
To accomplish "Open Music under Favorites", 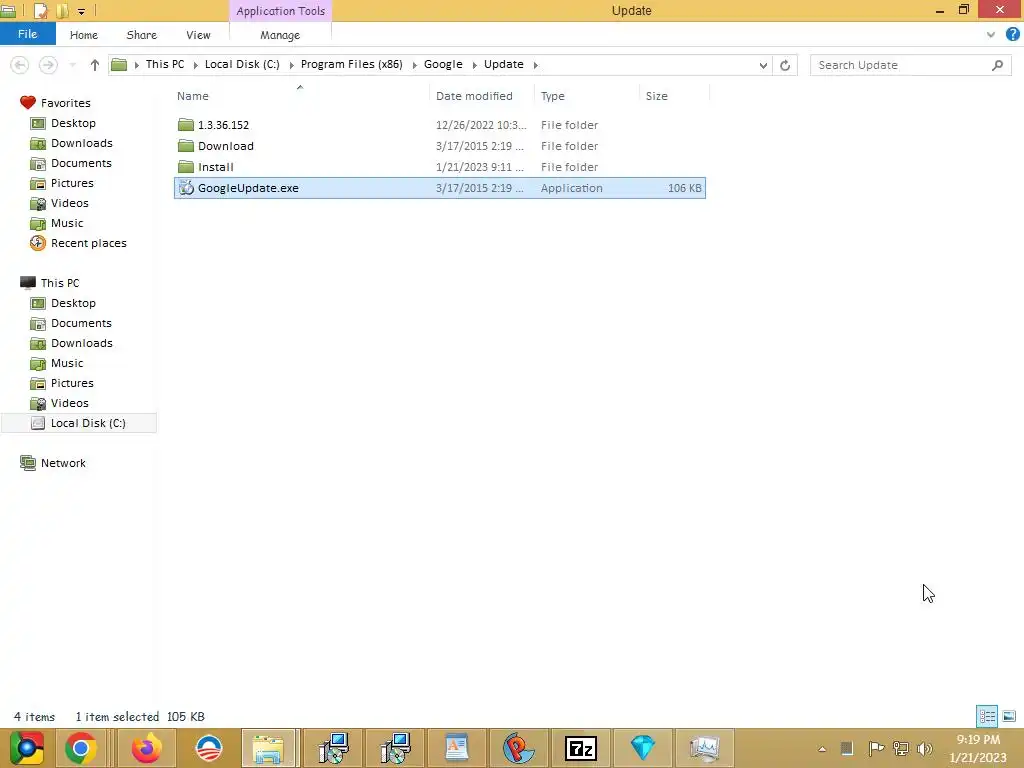I will [x=67, y=223].
